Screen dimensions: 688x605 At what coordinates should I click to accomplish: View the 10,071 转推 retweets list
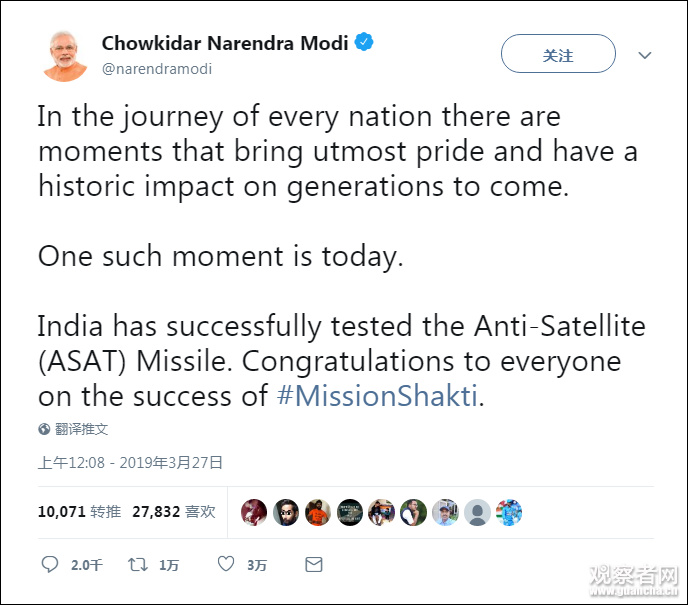click(79, 512)
